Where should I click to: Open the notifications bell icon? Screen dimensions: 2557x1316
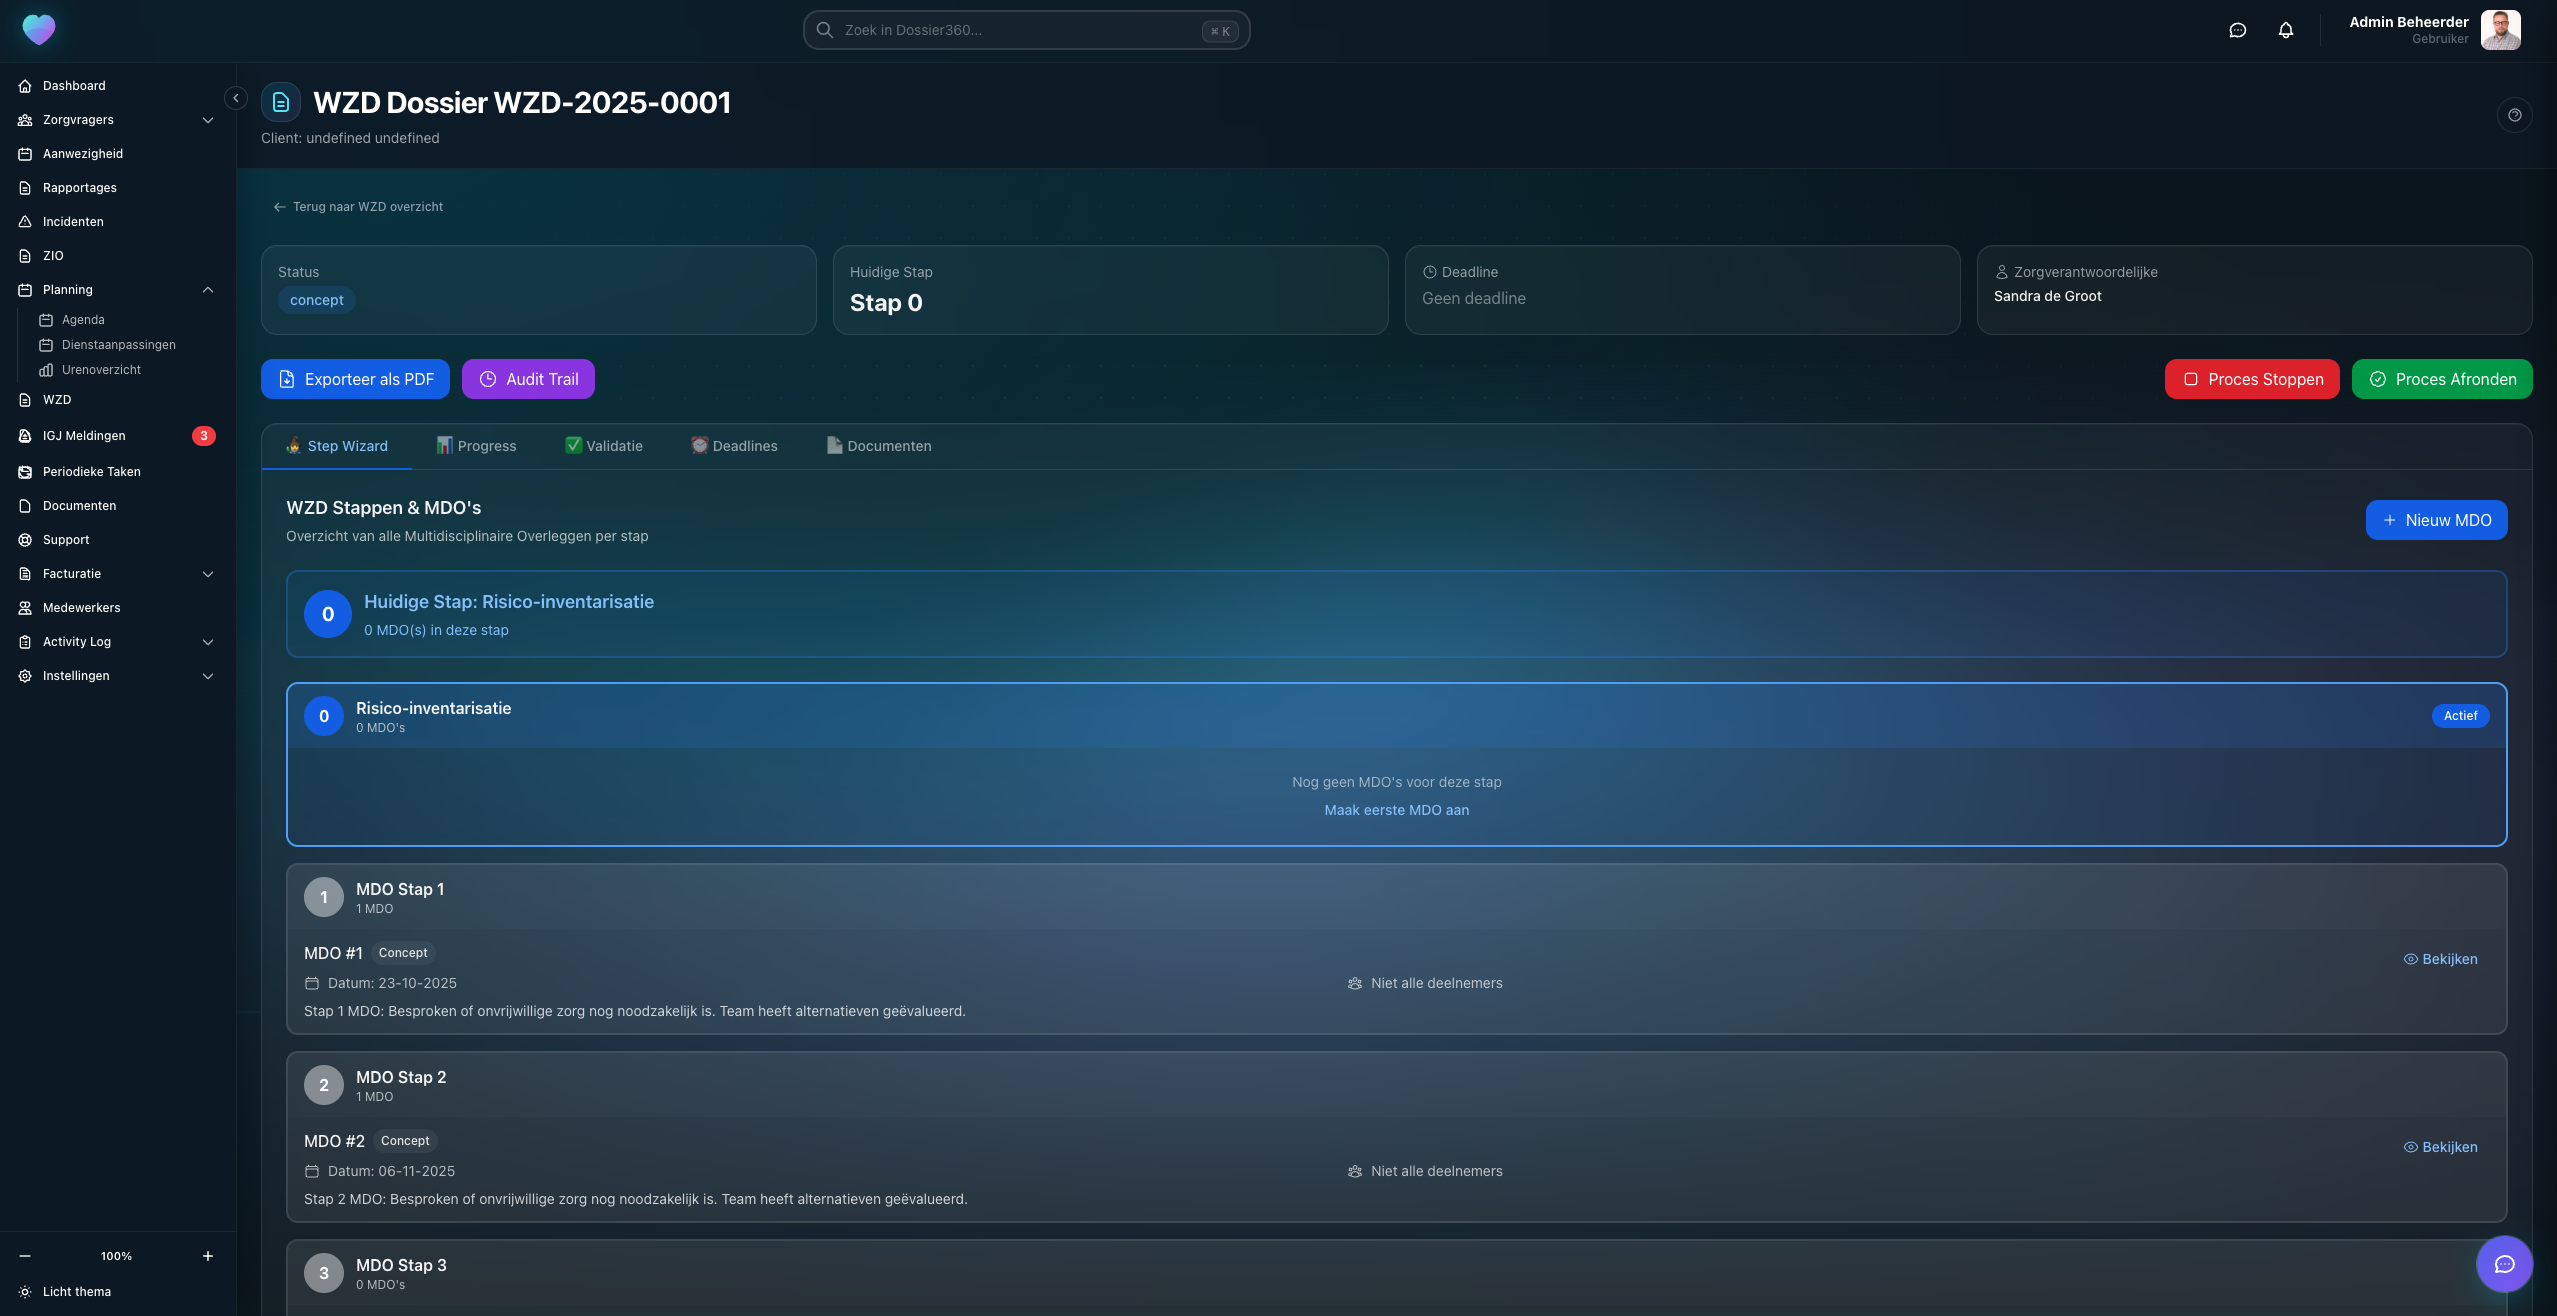click(2285, 30)
